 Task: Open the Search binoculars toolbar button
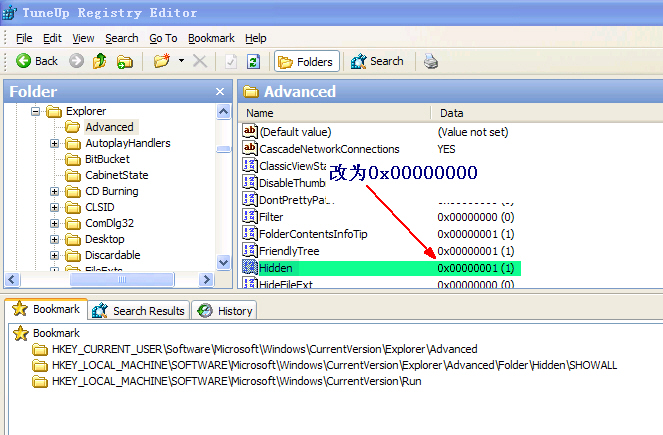377,61
